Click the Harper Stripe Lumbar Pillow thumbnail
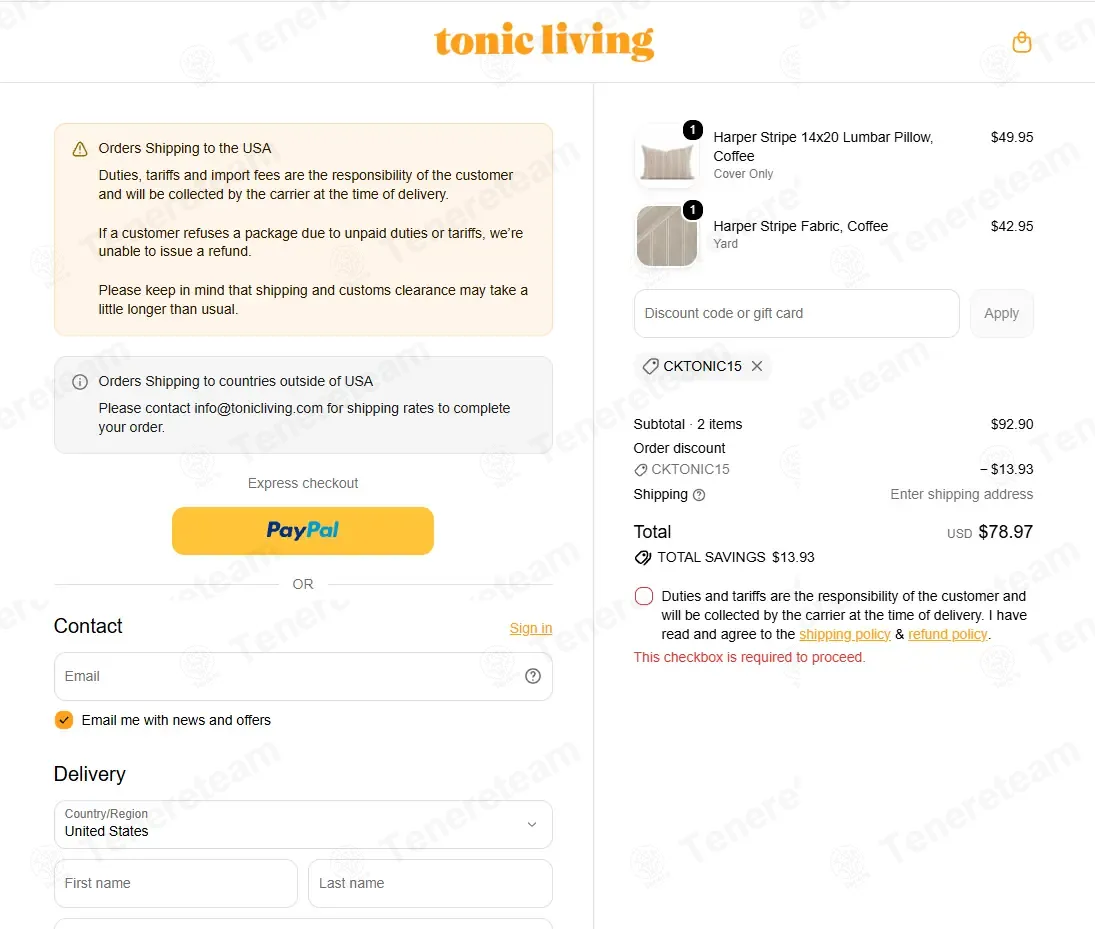1095x929 pixels. point(667,156)
